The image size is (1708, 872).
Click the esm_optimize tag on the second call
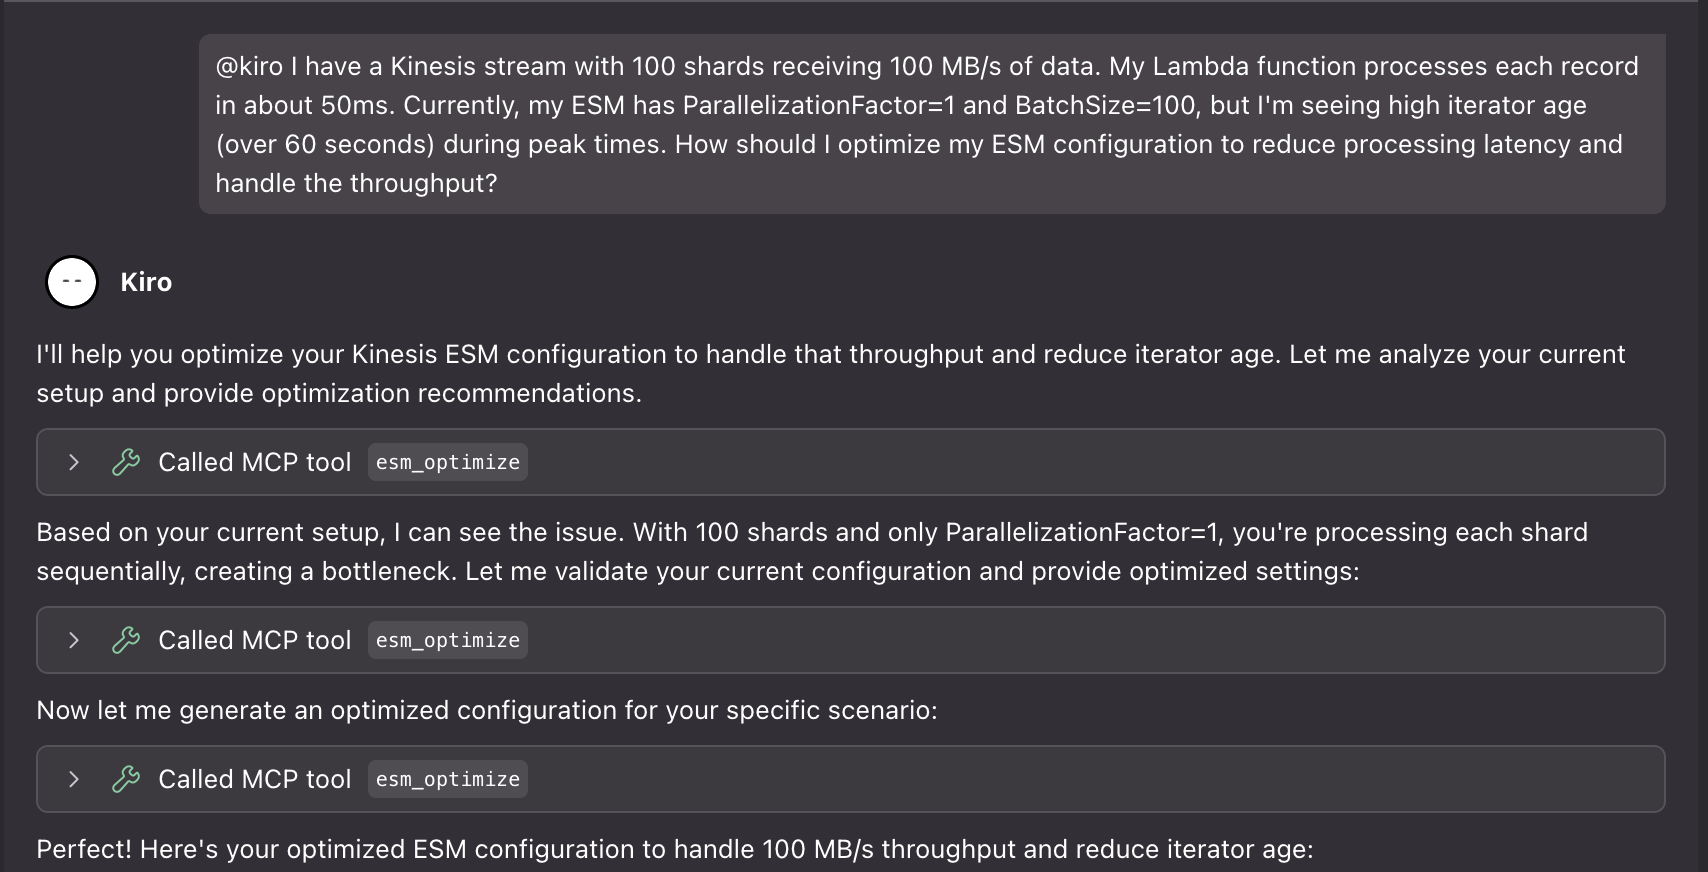(447, 640)
